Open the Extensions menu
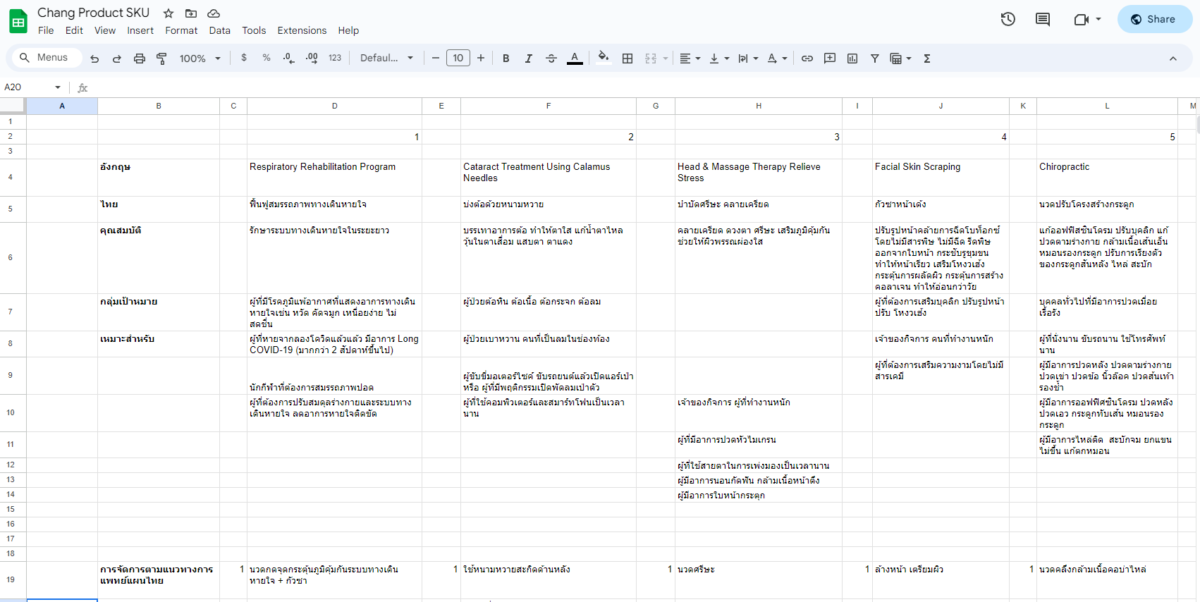 [x=301, y=31]
